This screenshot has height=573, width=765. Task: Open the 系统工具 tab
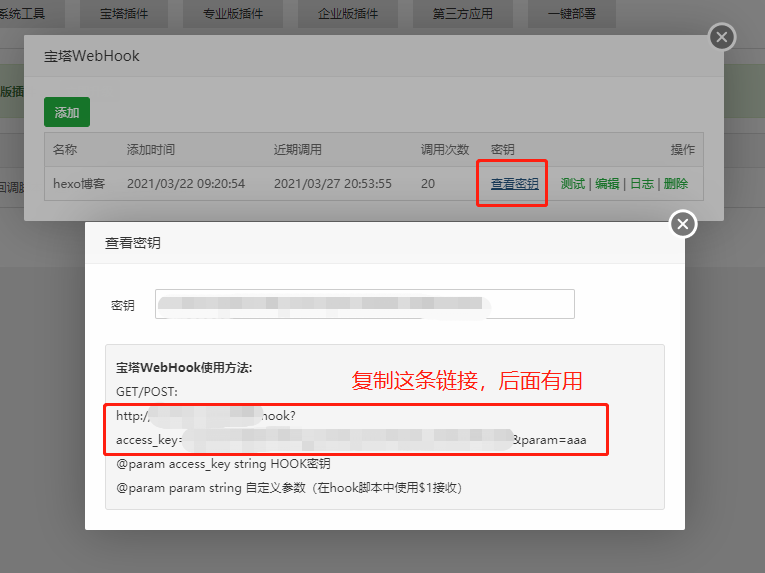click(24, 14)
